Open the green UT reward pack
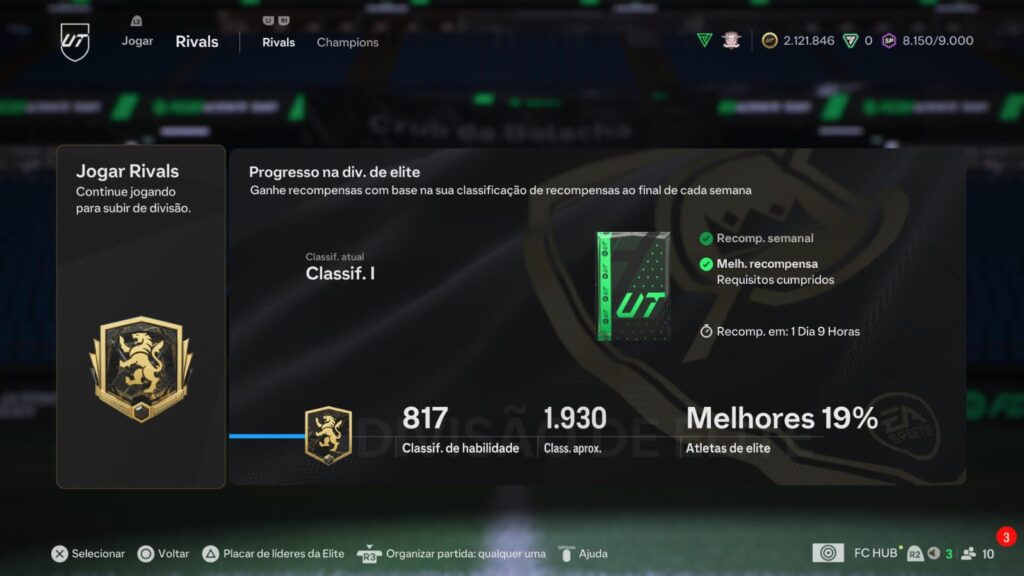The height and width of the screenshot is (576, 1024). (633, 286)
